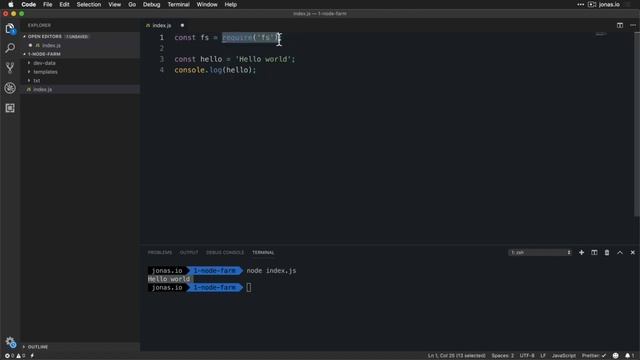Open the Explorer view in the activity bar
640x360 pixels.
coord(10,29)
